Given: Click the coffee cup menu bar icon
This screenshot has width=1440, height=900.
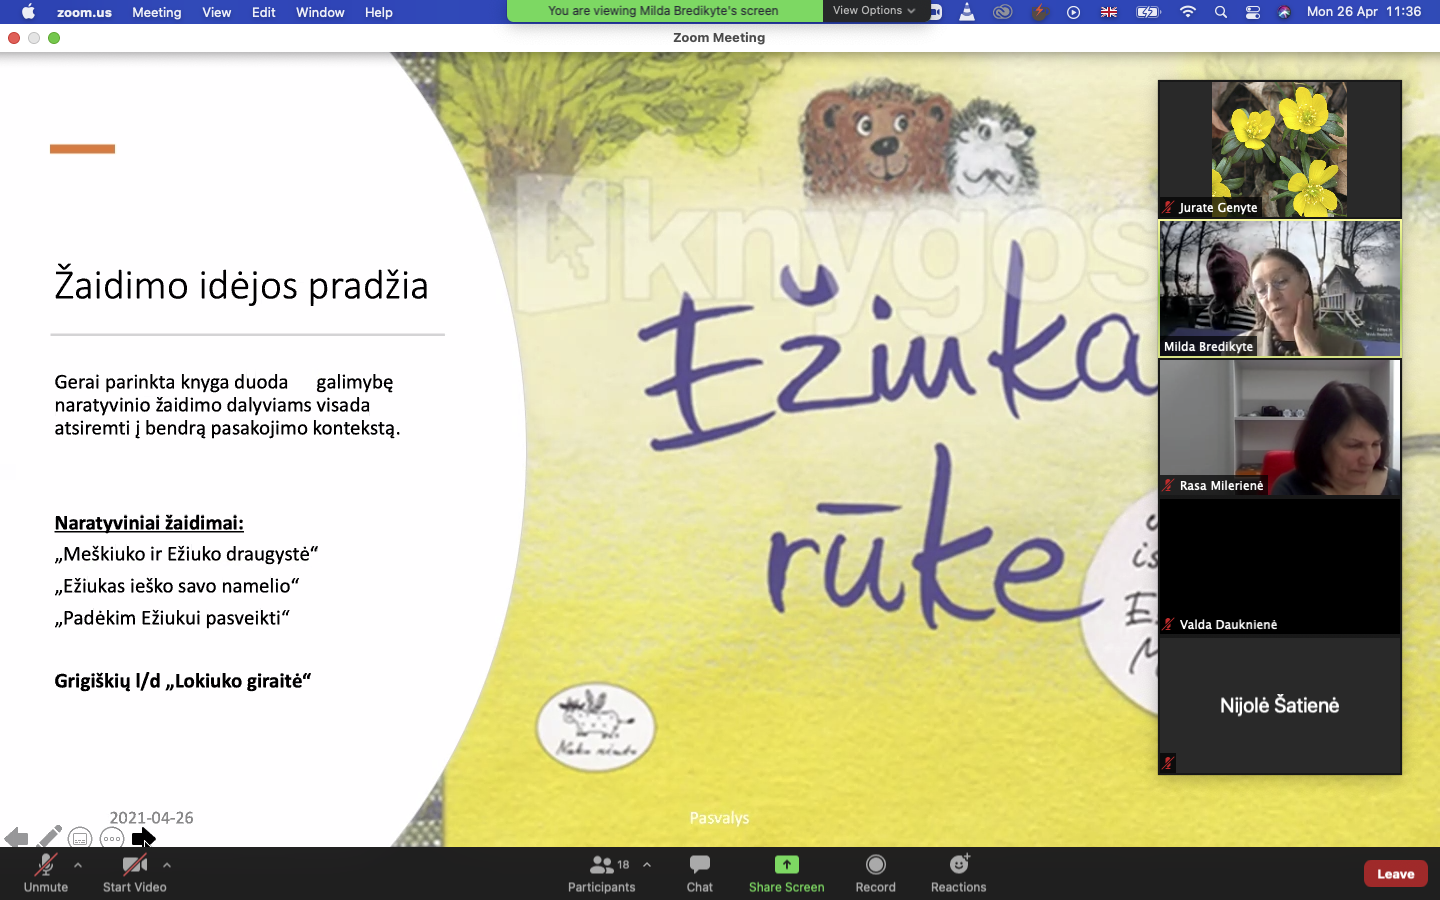Looking at the screenshot, I should pyautogui.click(x=1039, y=12).
